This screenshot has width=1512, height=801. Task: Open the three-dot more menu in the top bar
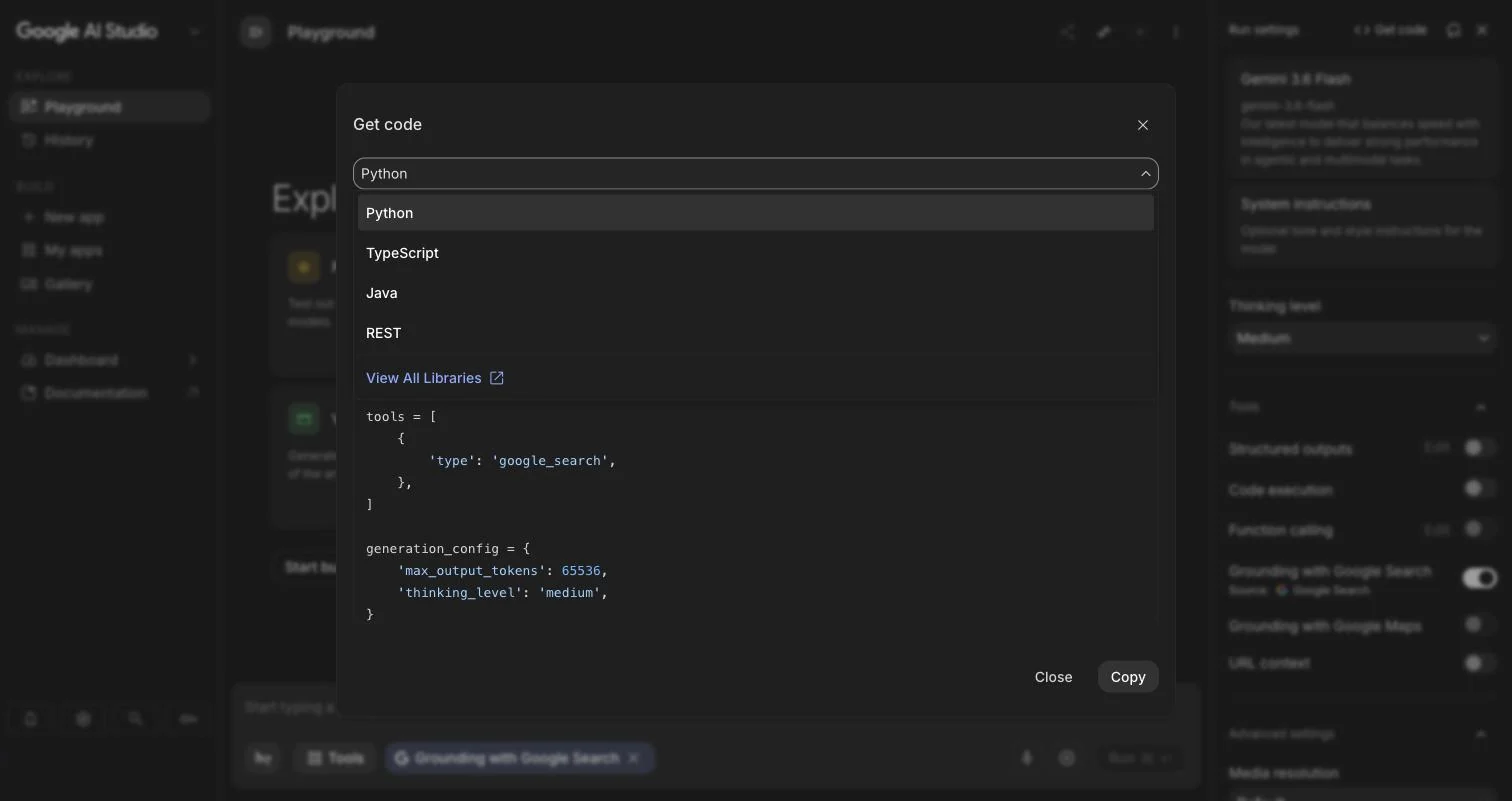point(1176,32)
